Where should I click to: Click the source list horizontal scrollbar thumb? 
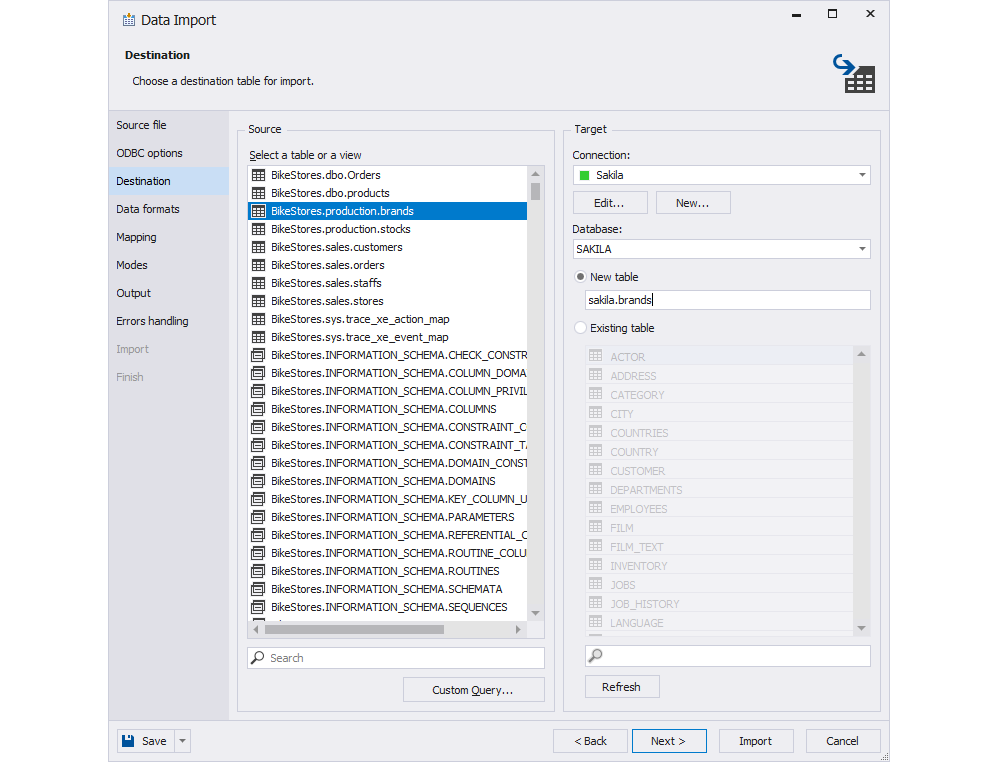tap(354, 629)
